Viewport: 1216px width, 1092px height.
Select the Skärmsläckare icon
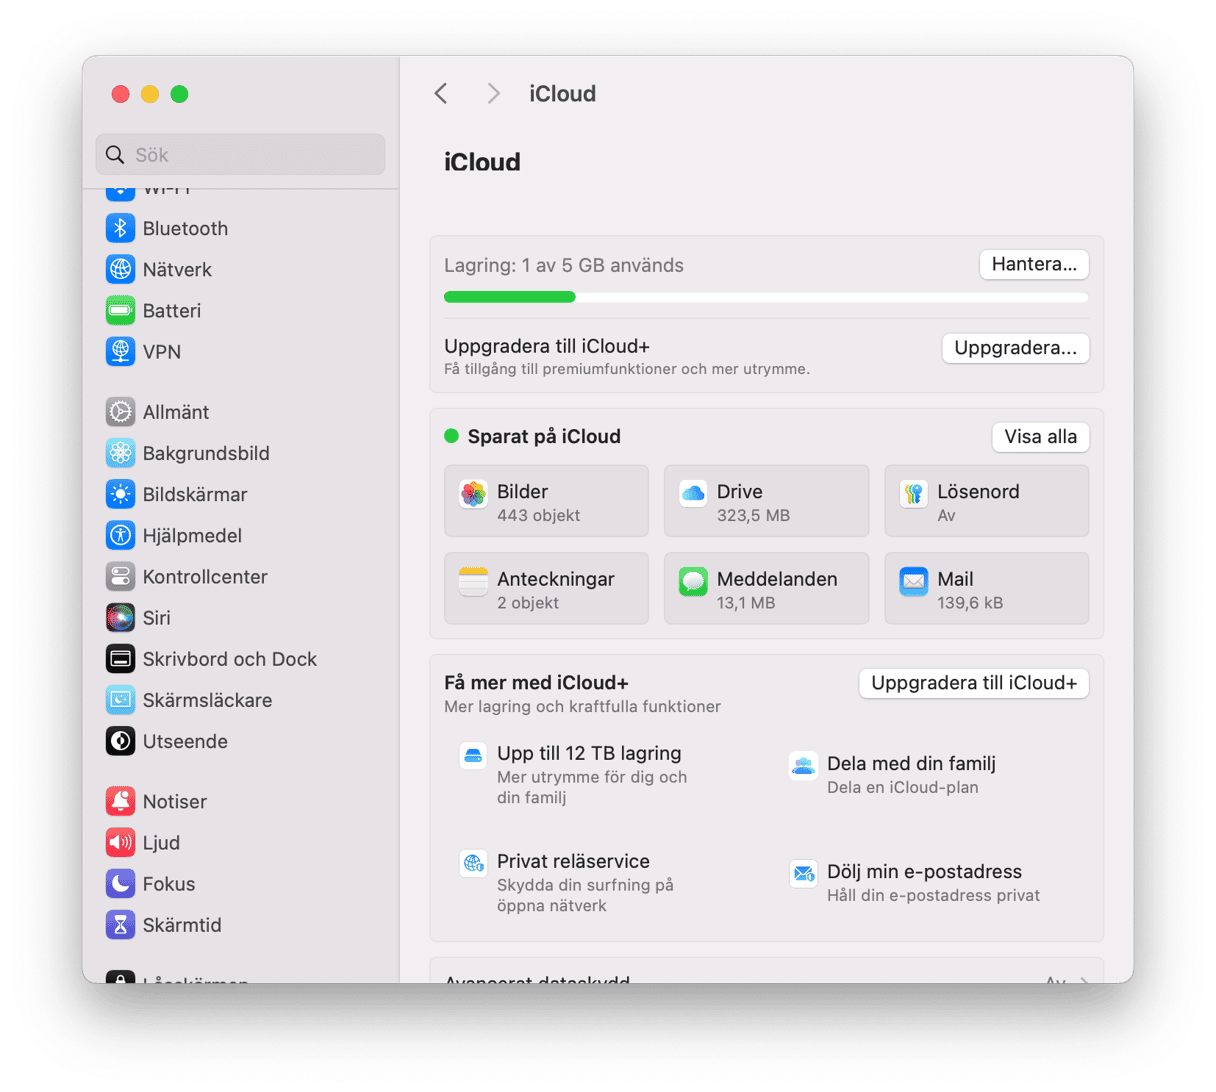click(x=120, y=700)
